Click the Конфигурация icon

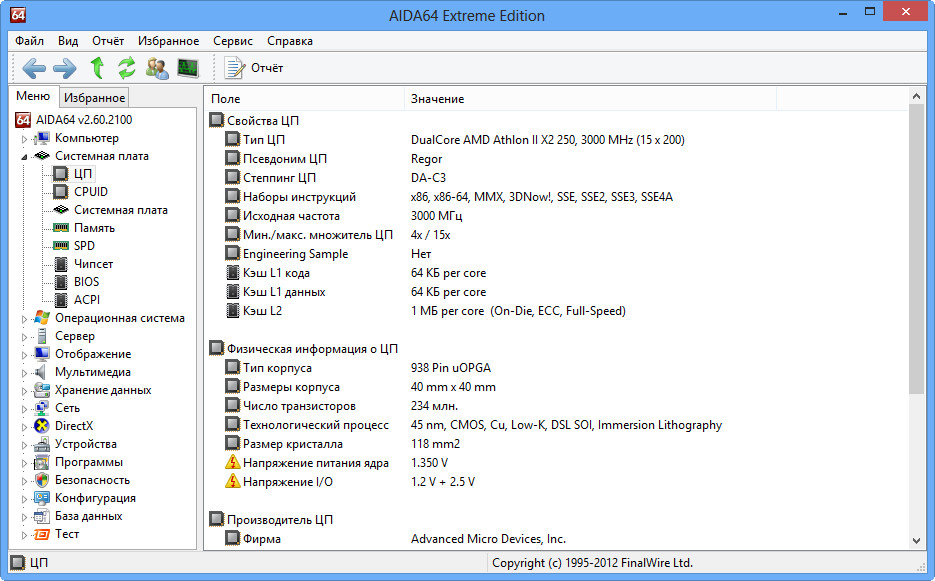pyautogui.click(x=42, y=498)
